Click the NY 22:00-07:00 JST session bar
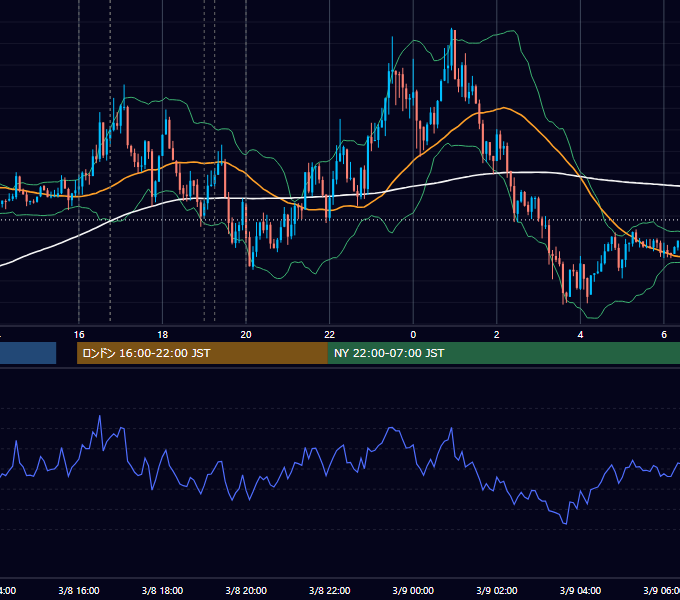The image size is (680, 600). tap(503, 353)
